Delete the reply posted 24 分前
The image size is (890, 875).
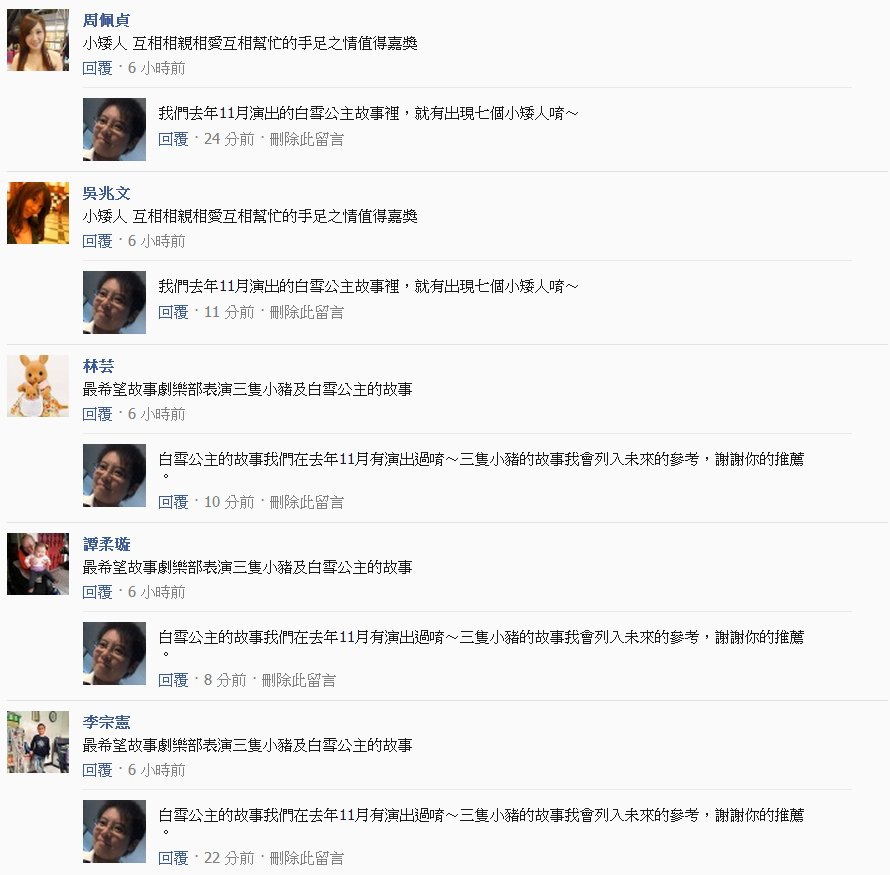coord(307,139)
